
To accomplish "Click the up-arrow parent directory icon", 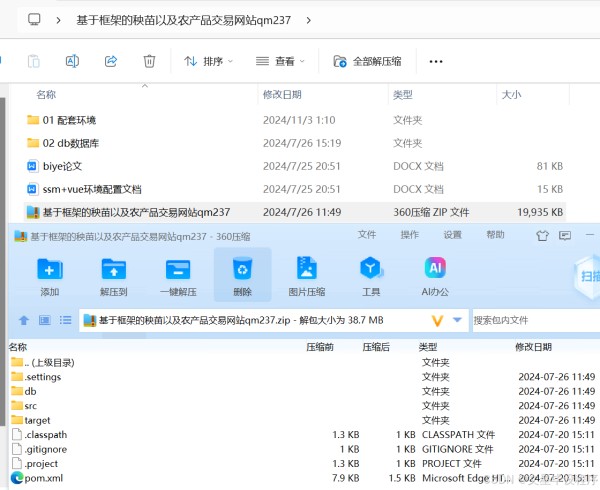I will pos(24,320).
